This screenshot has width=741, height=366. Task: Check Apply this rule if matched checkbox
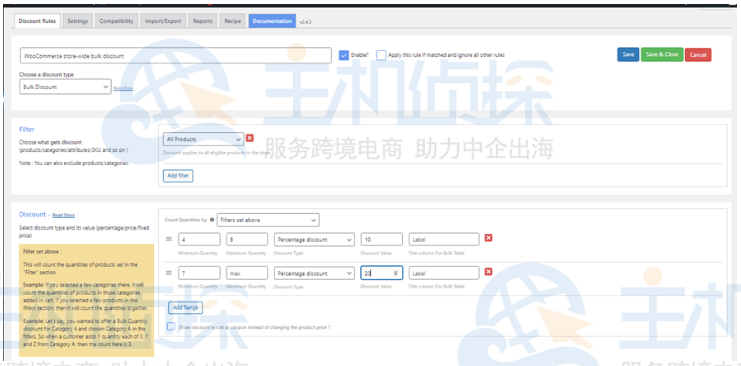[x=381, y=55]
